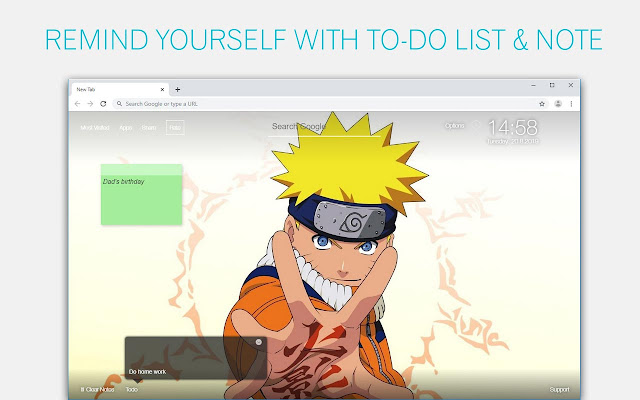
Task: Open the Chrome profile avatar
Action: (x=558, y=104)
